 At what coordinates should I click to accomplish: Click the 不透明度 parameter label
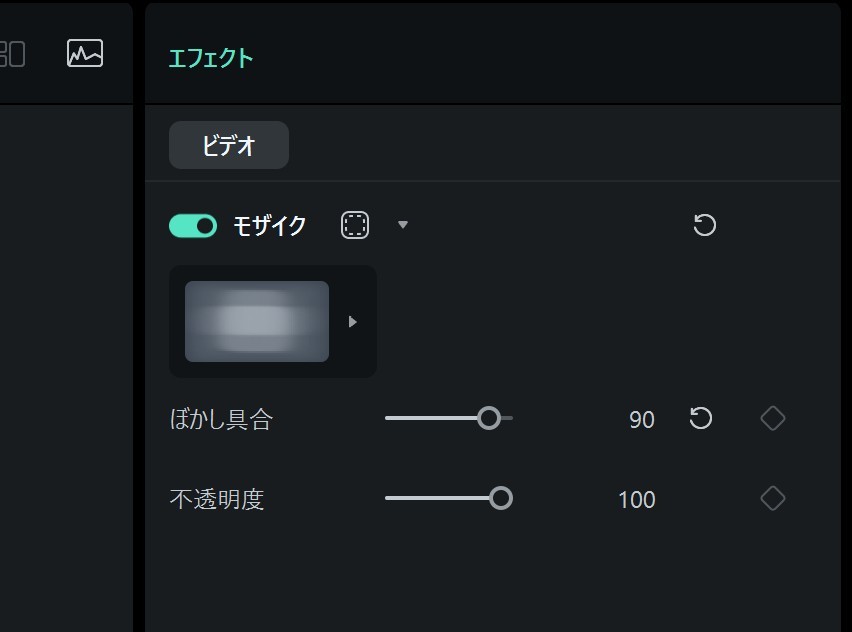coord(217,499)
